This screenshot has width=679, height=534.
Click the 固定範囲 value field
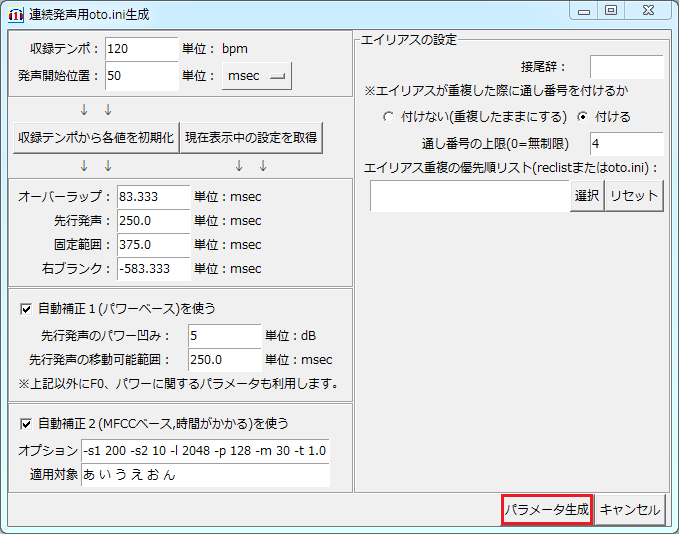pos(153,245)
